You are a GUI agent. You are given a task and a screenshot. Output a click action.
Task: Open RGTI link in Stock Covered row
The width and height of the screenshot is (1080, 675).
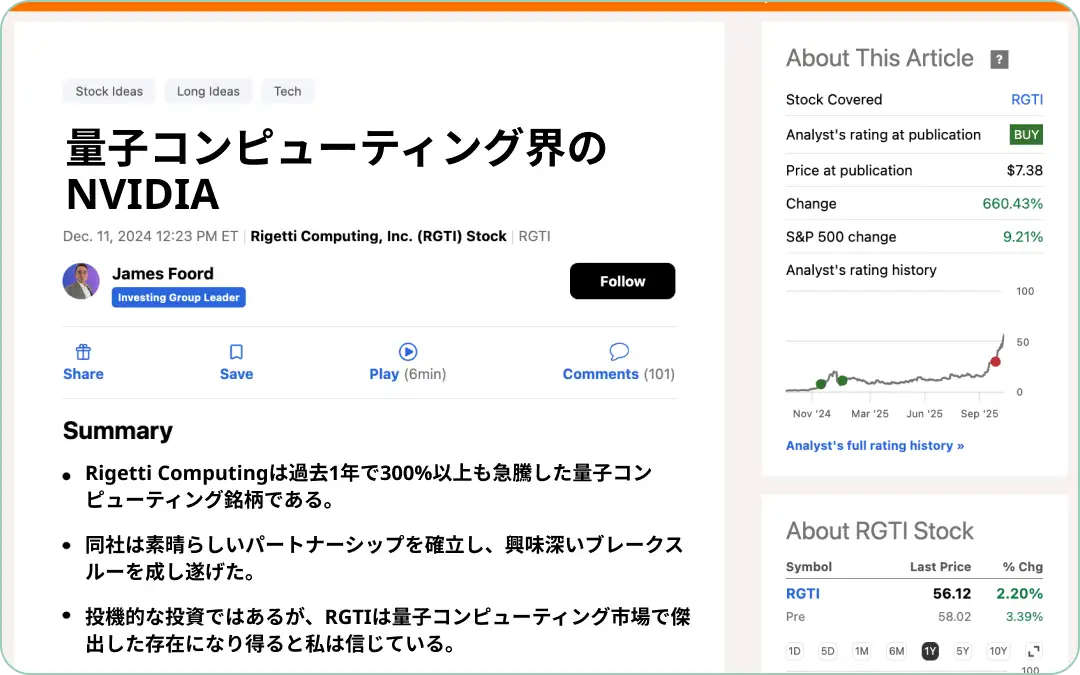pyautogui.click(x=1027, y=99)
